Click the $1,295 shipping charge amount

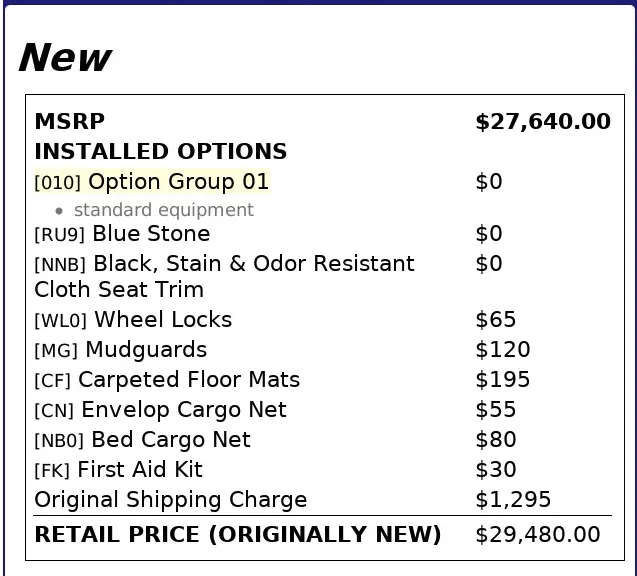(513, 500)
